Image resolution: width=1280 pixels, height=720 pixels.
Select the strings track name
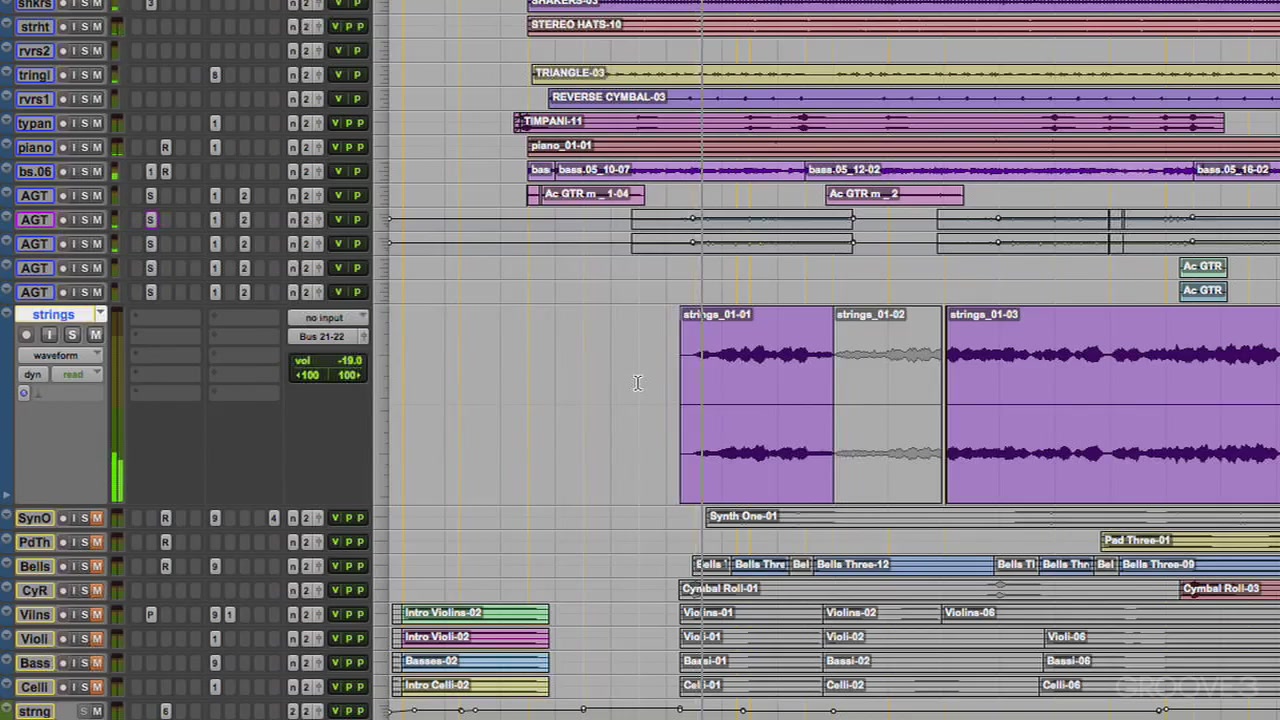[54, 314]
